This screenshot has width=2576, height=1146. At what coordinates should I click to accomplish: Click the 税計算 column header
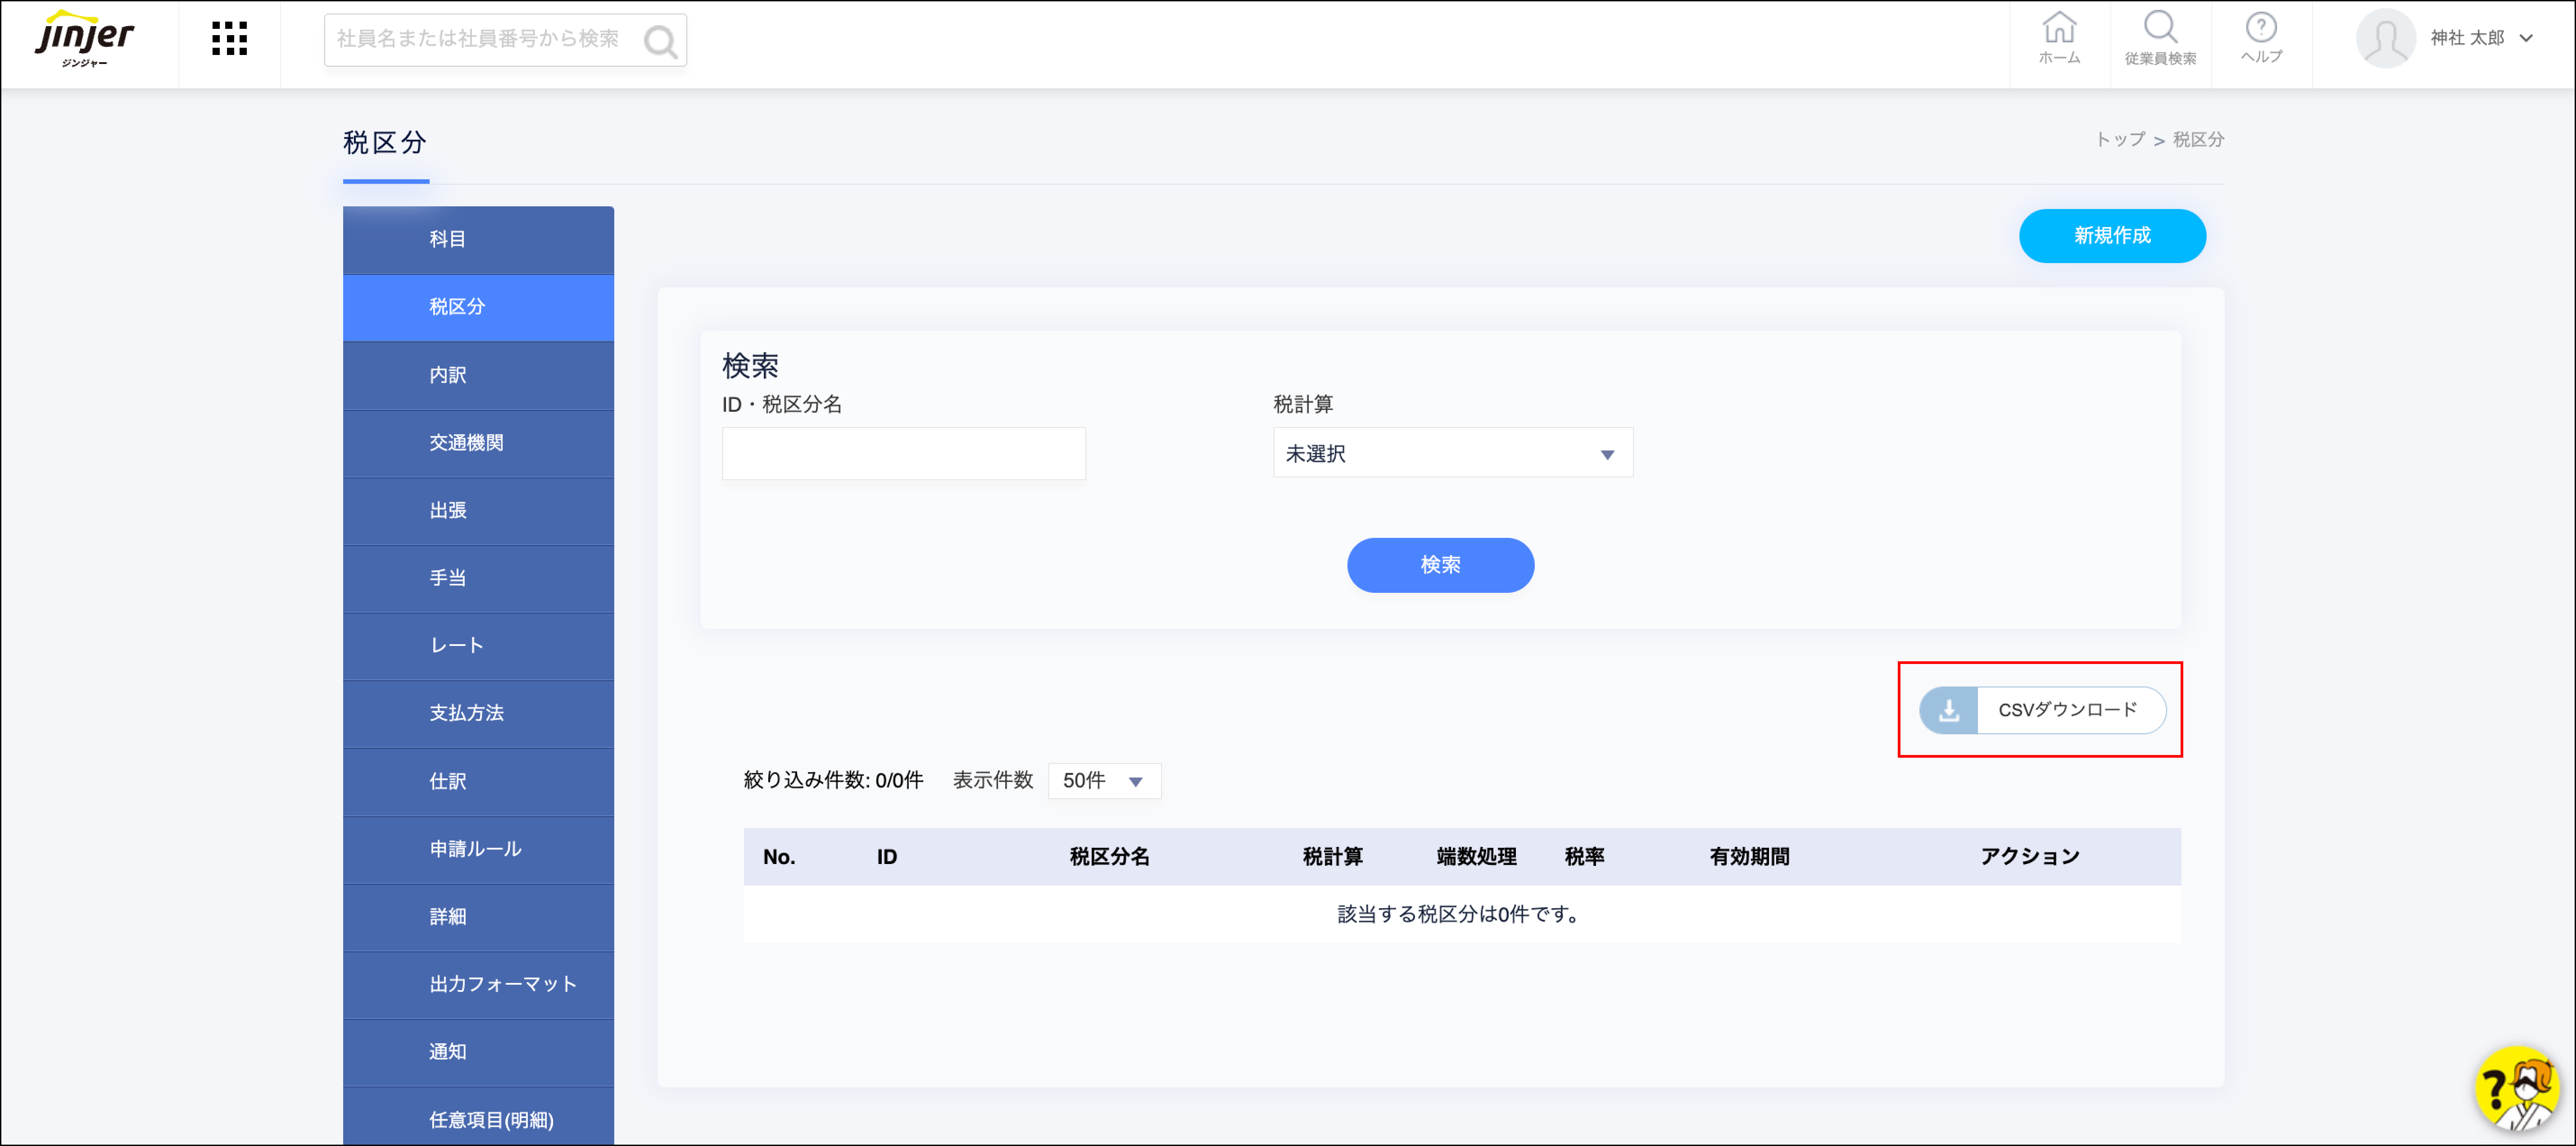(1332, 857)
